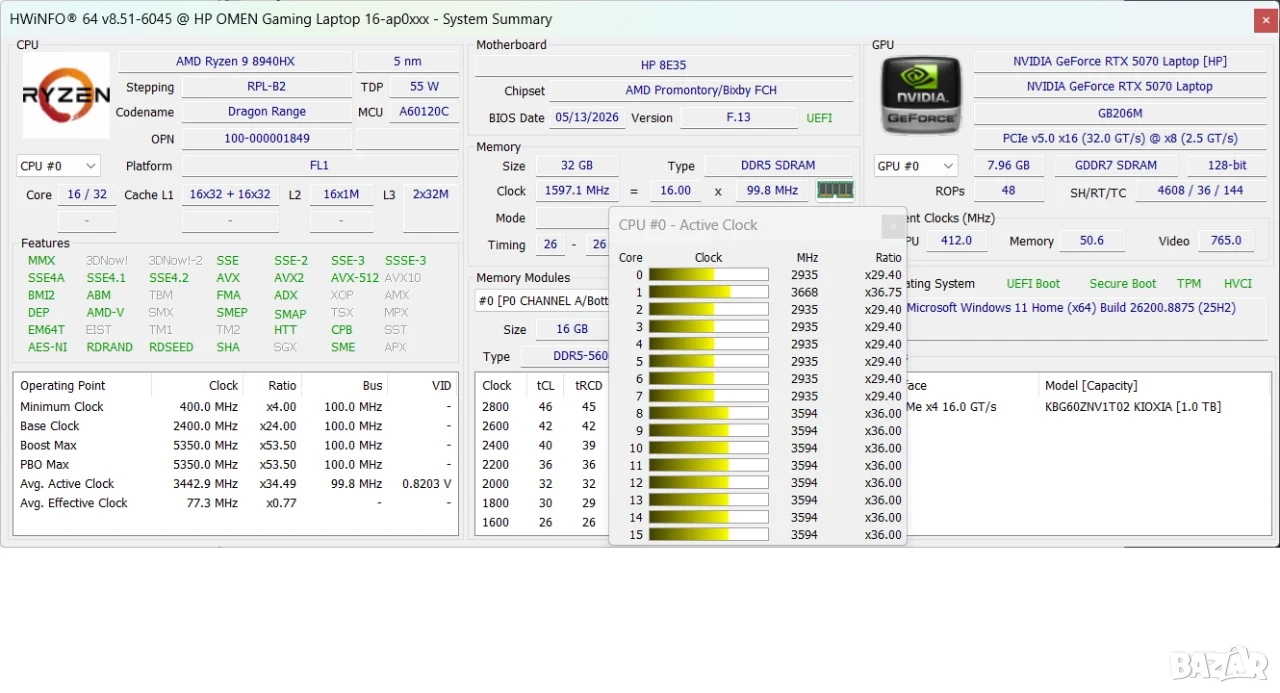The height and width of the screenshot is (693, 1280).
Task: Click the ROPs value 48
Action: (x=1008, y=191)
